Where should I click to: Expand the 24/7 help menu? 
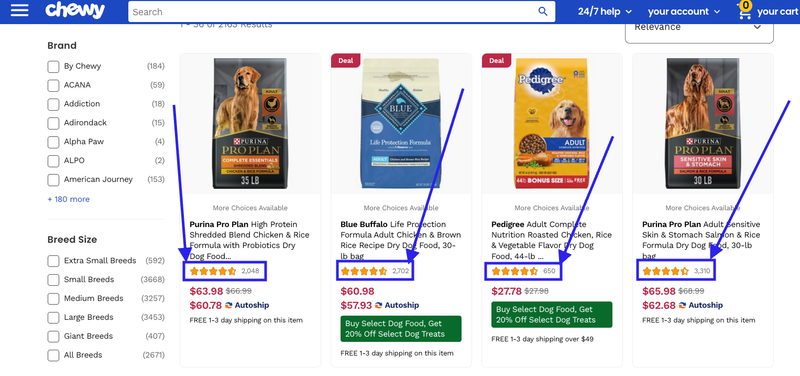pyautogui.click(x=605, y=11)
